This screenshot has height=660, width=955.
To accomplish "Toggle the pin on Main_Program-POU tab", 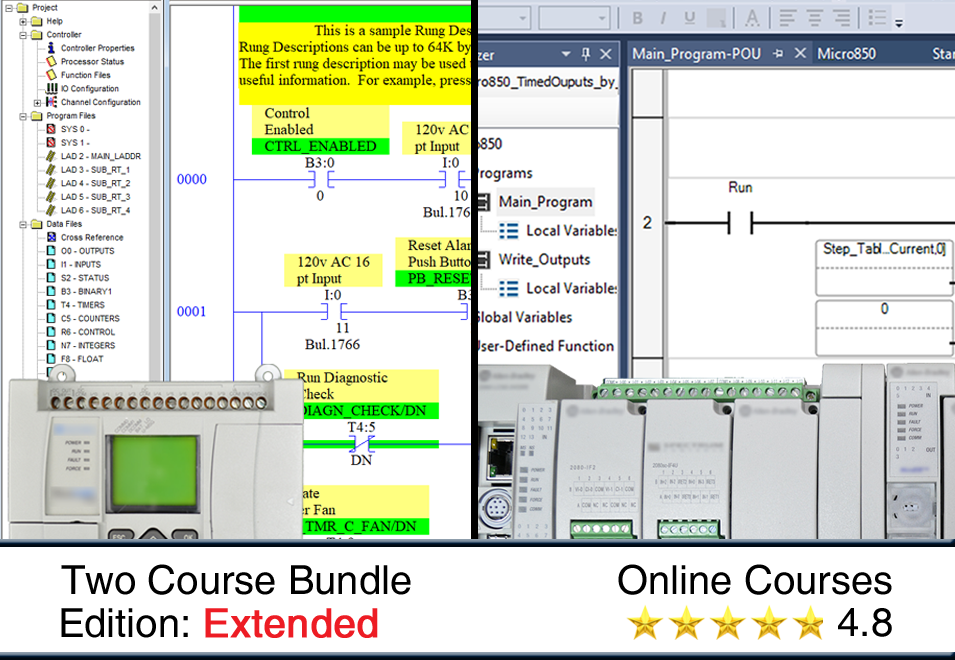I will (x=776, y=52).
